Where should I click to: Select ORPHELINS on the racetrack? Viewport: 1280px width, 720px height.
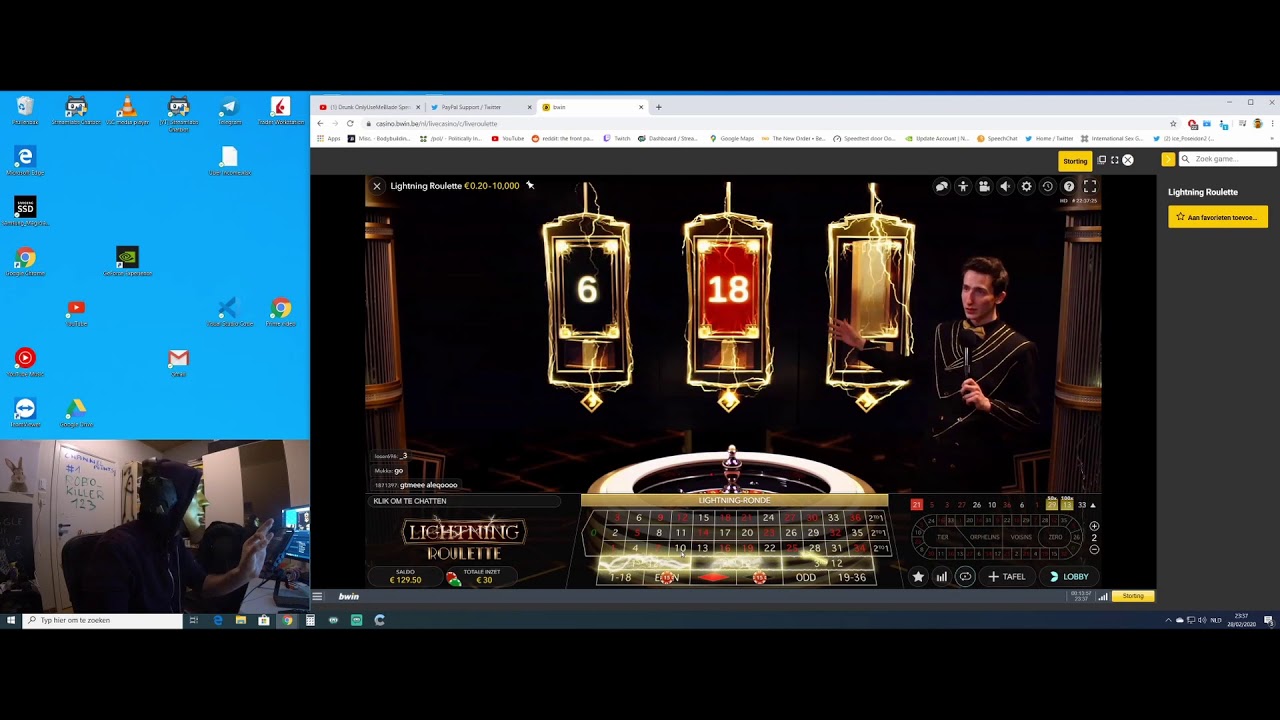[x=984, y=537]
